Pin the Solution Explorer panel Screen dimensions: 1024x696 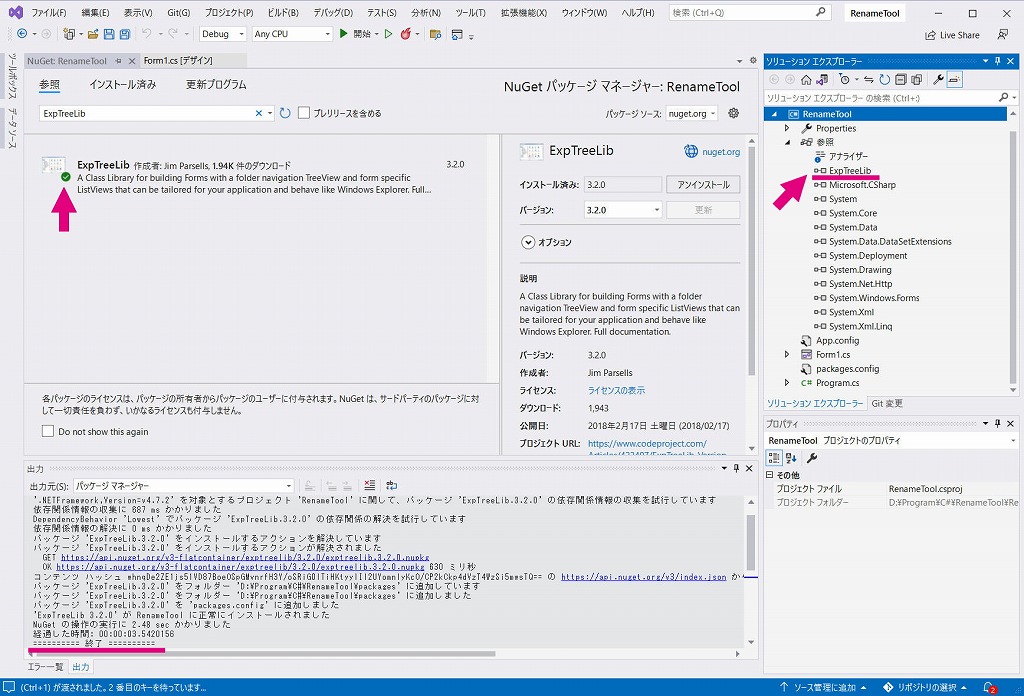click(997, 61)
